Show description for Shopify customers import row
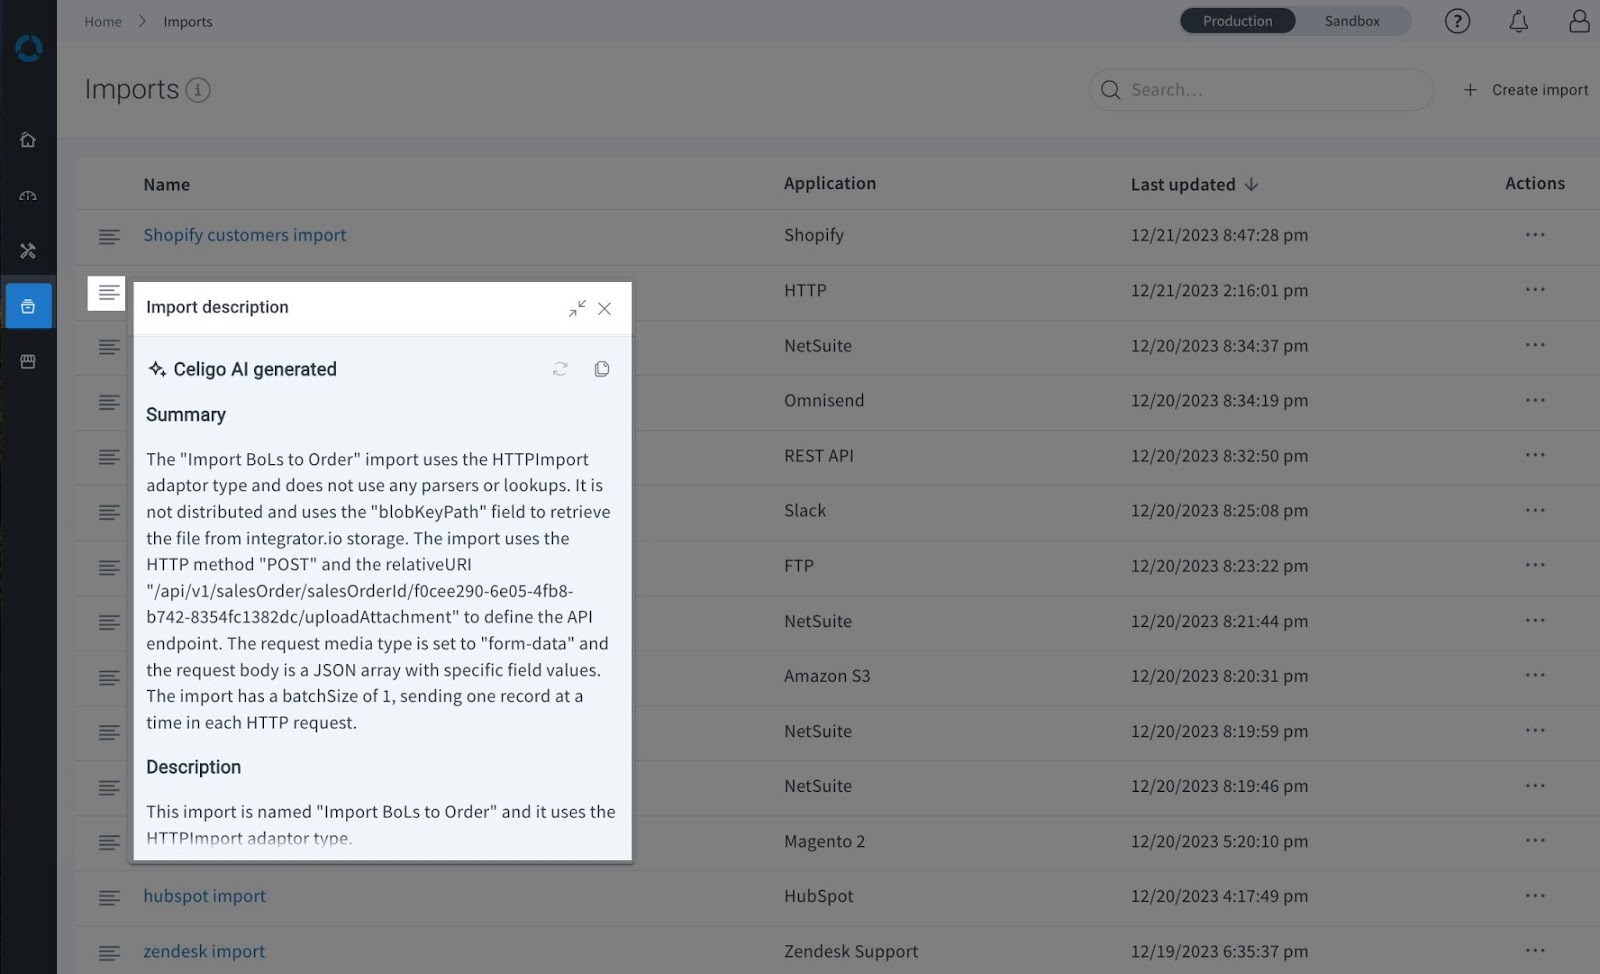The height and width of the screenshot is (974, 1600). [x=108, y=236]
